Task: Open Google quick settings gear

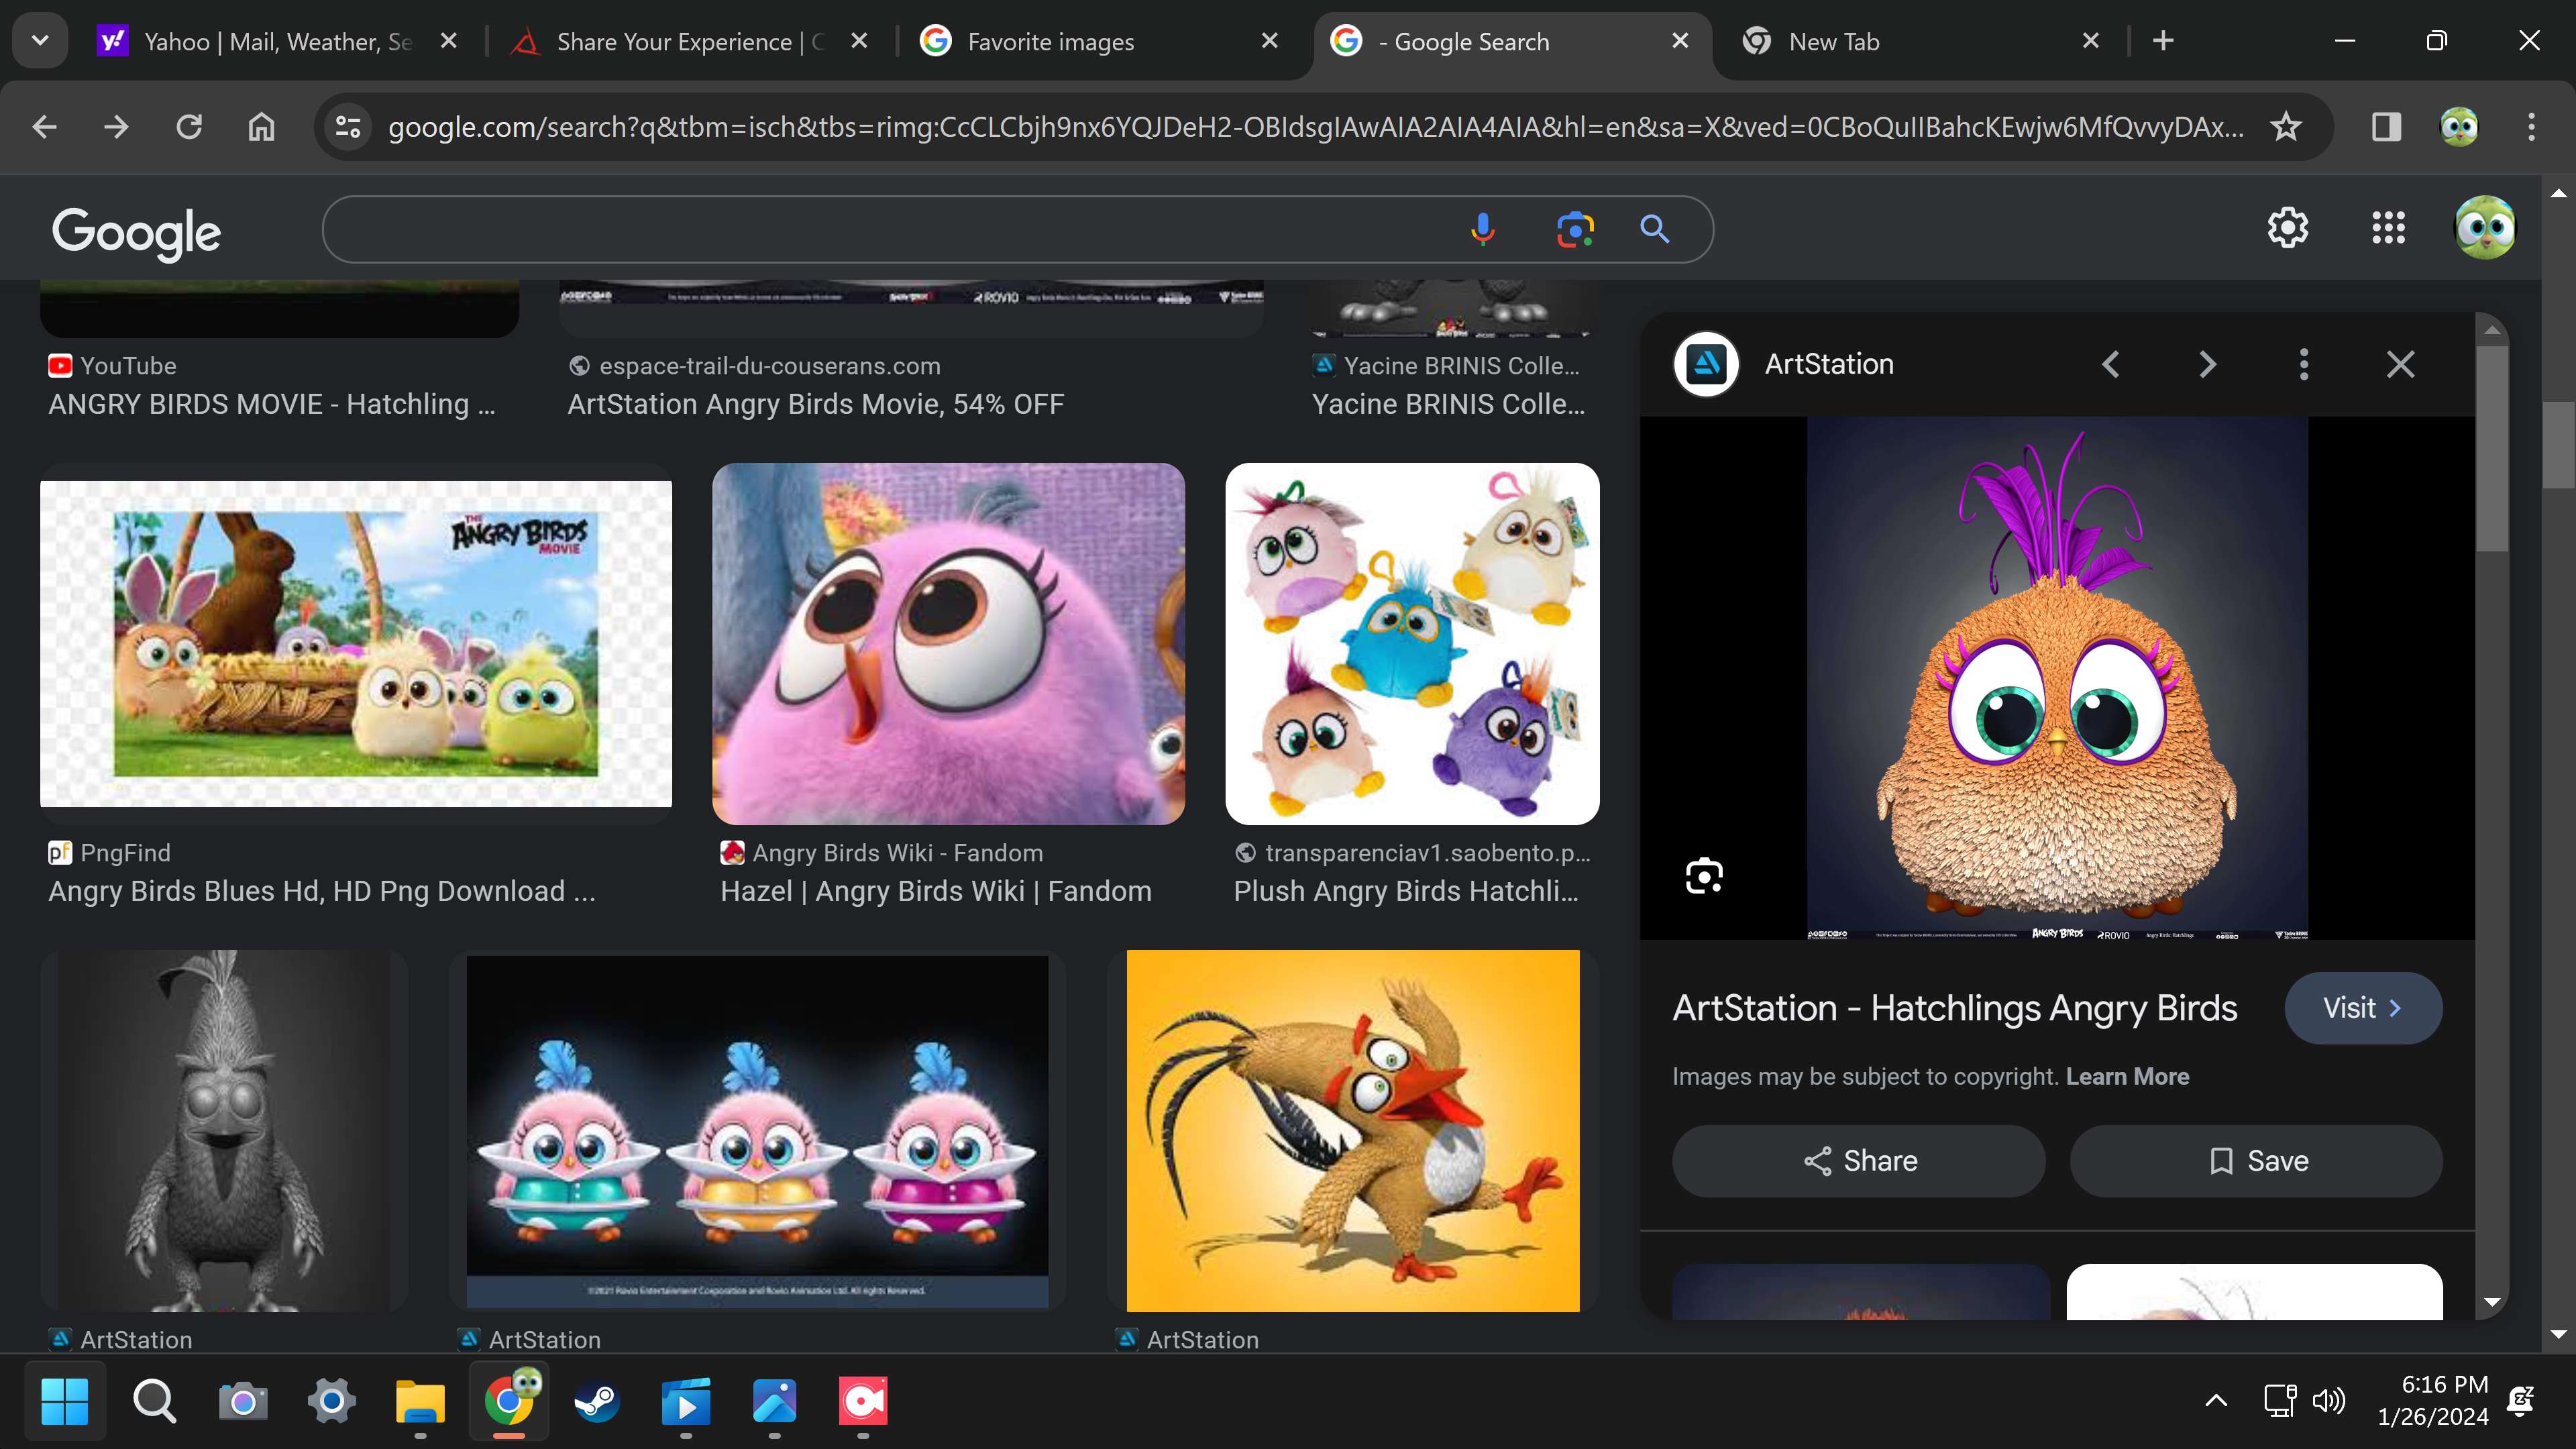Action: [2287, 228]
